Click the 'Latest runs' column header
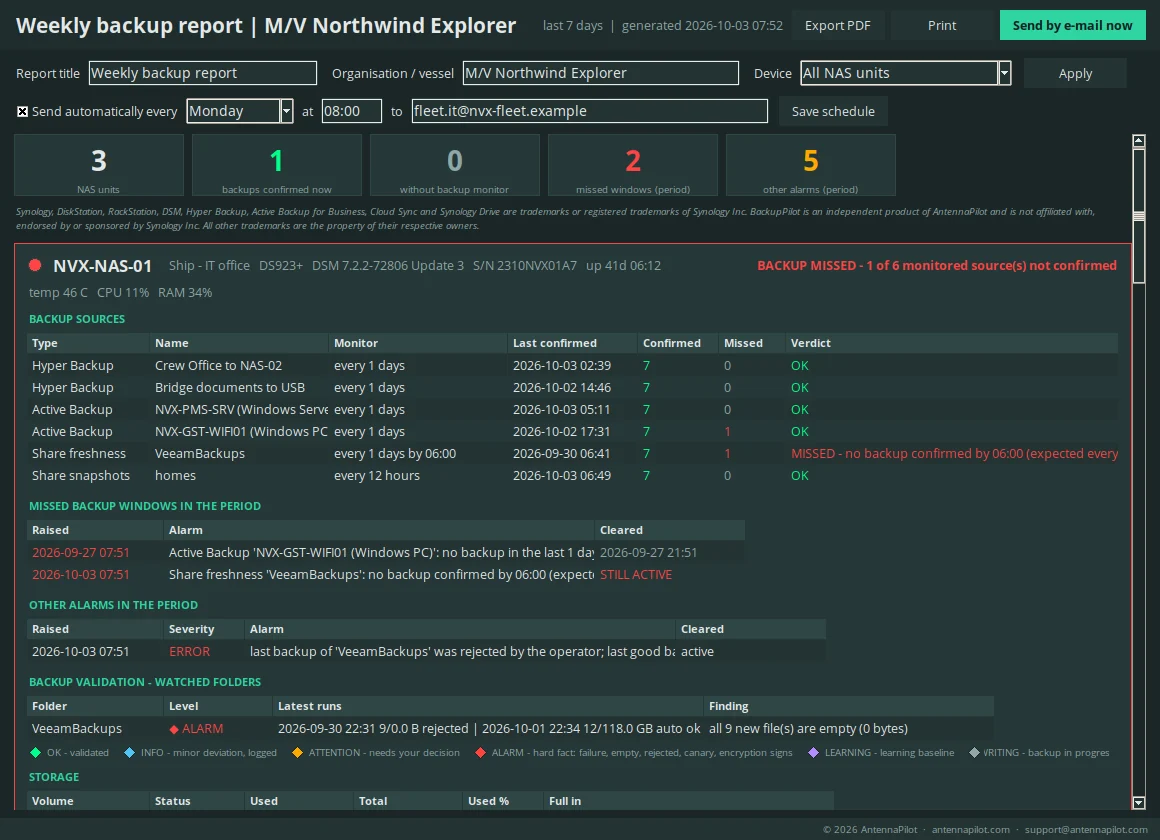The height and width of the screenshot is (840, 1160). pyautogui.click(x=309, y=707)
